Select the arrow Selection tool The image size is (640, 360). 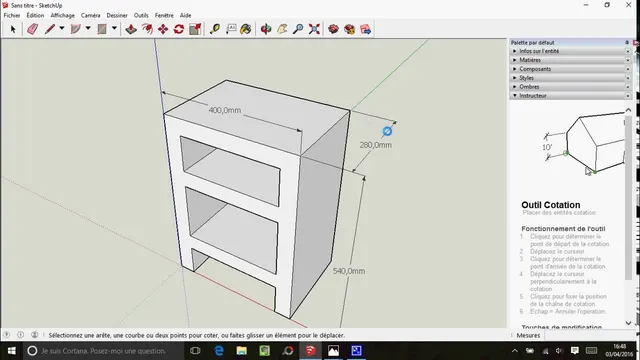13,29
